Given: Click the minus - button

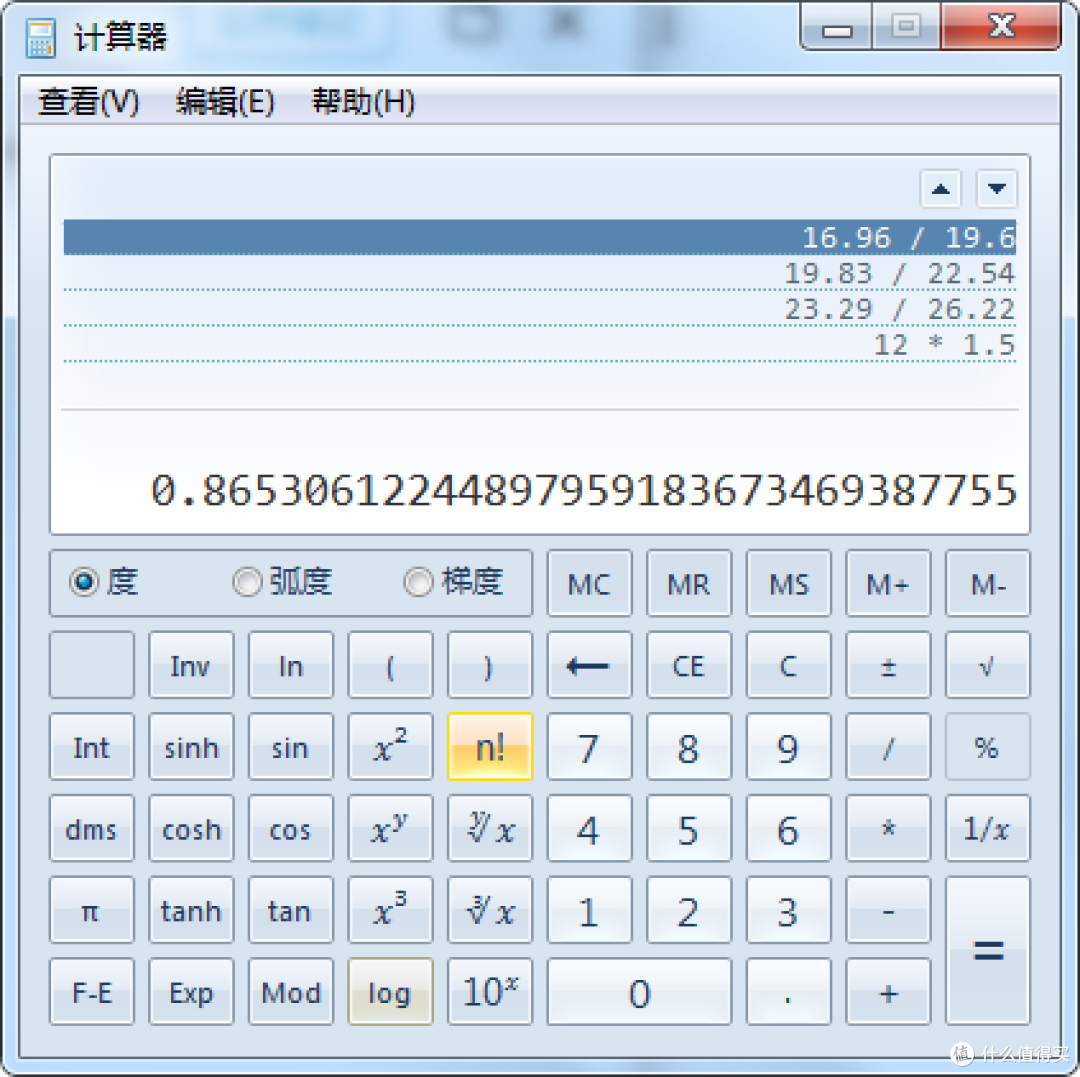Looking at the screenshot, I should (x=888, y=910).
